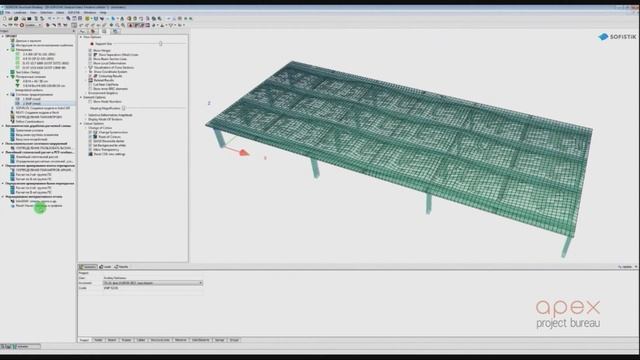Viewport: 640px width, 360px height.
Task: Collapse the General Options section
Action: click(x=81, y=98)
